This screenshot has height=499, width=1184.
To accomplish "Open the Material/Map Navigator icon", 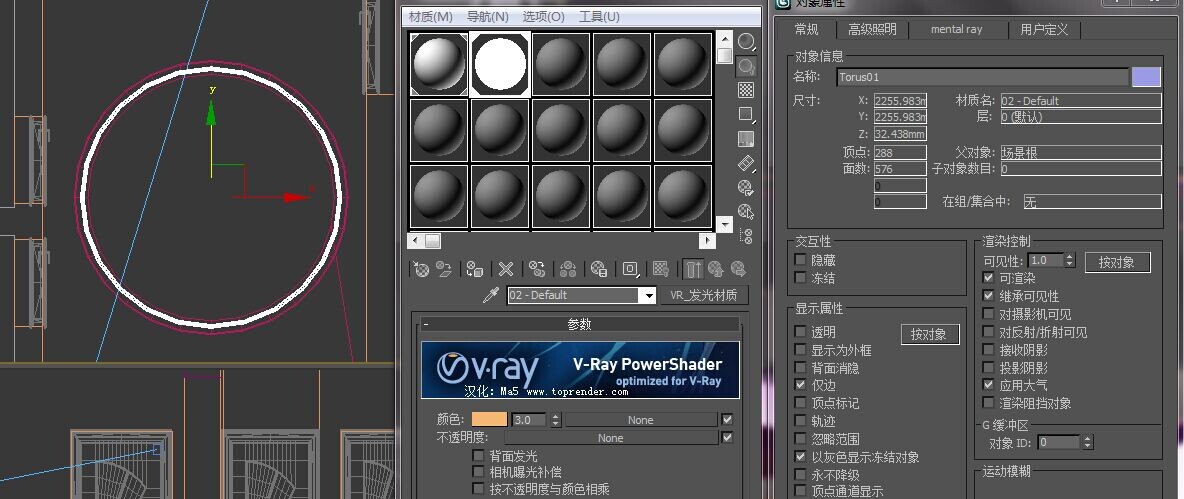I will [746, 236].
